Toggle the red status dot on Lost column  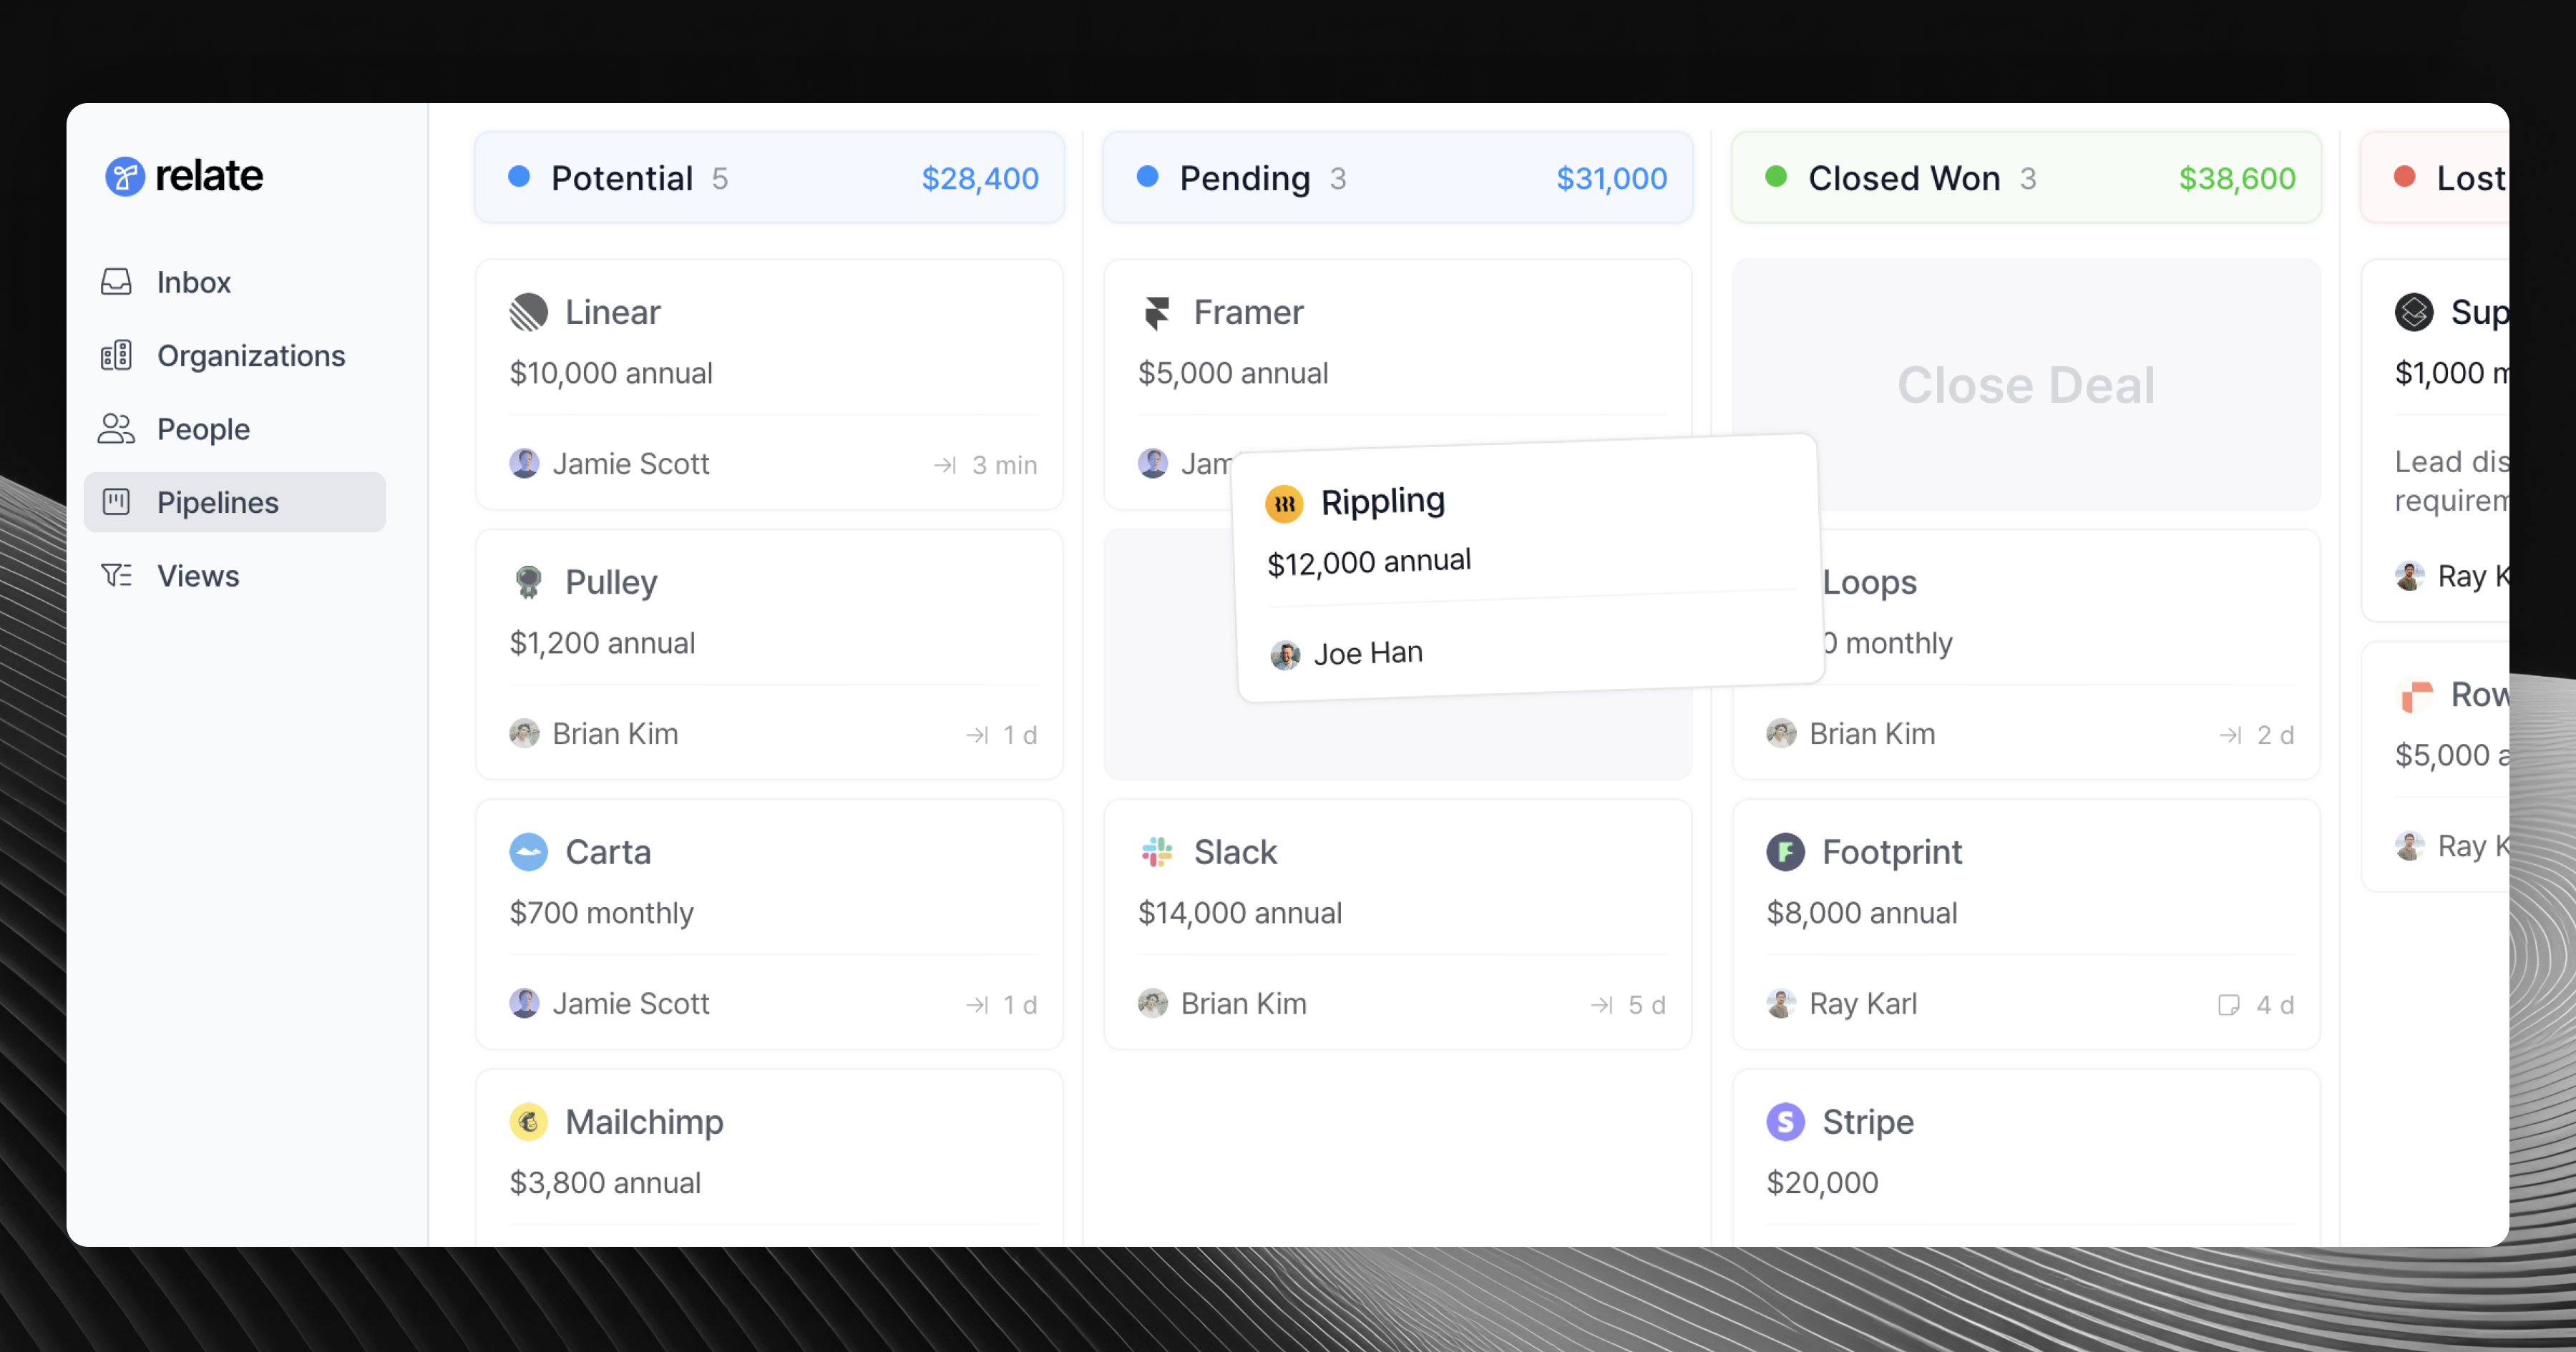[2404, 177]
